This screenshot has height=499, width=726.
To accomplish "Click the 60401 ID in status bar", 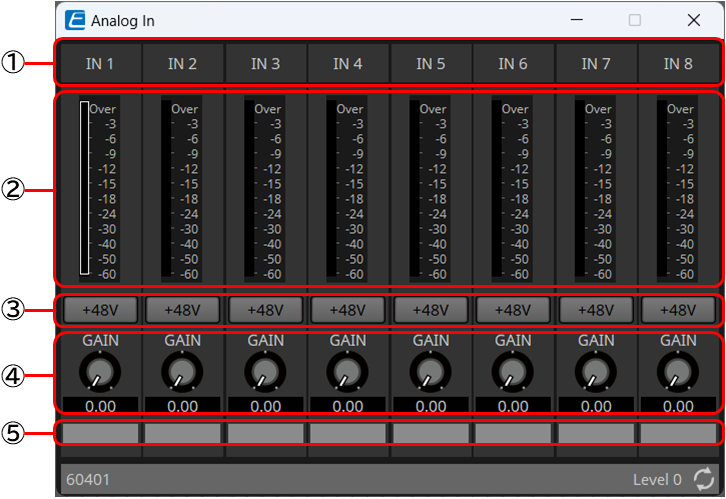I will pos(88,480).
